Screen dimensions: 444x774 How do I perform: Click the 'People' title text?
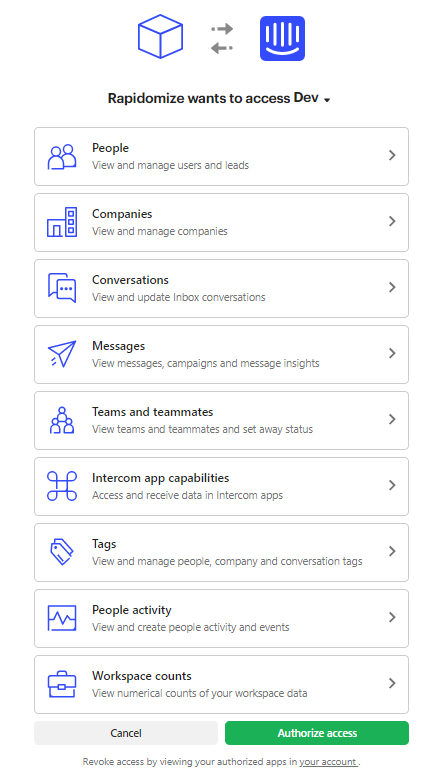111,148
